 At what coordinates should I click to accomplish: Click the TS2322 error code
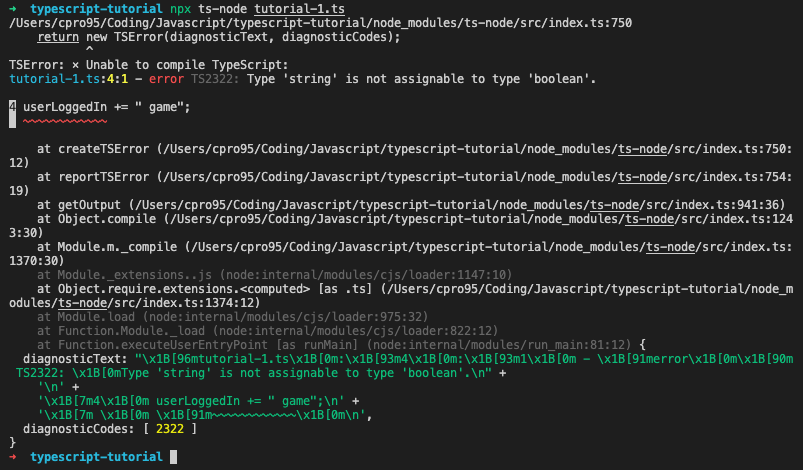coord(215,79)
